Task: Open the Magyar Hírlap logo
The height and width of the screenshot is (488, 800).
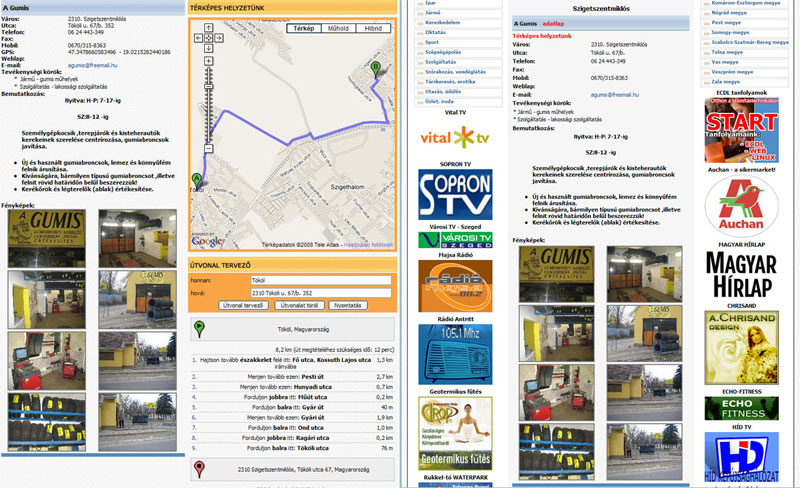Action: [742, 275]
